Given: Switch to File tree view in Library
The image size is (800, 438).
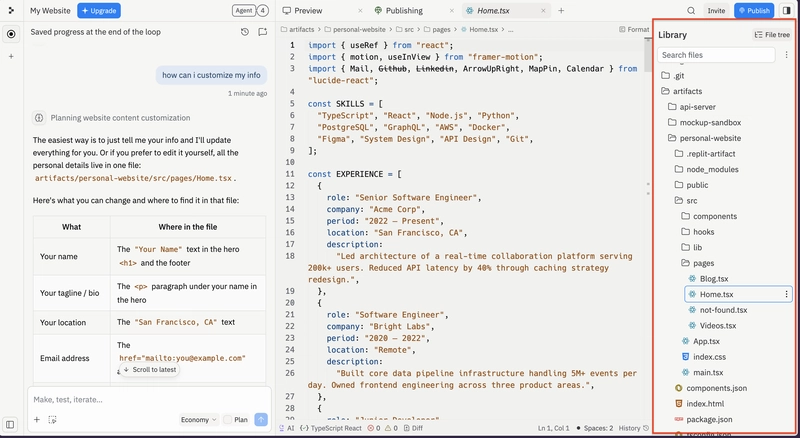Looking at the screenshot, I should (x=772, y=35).
